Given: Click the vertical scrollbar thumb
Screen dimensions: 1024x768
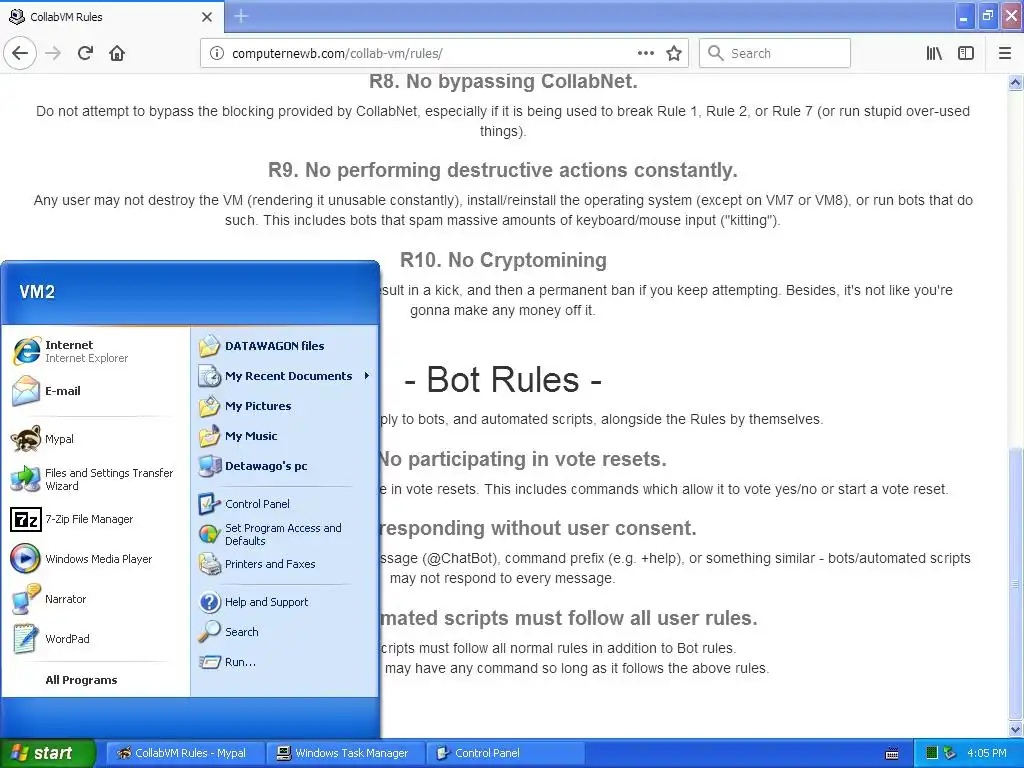Looking at the screenshot, I should tap(1016, 583).
